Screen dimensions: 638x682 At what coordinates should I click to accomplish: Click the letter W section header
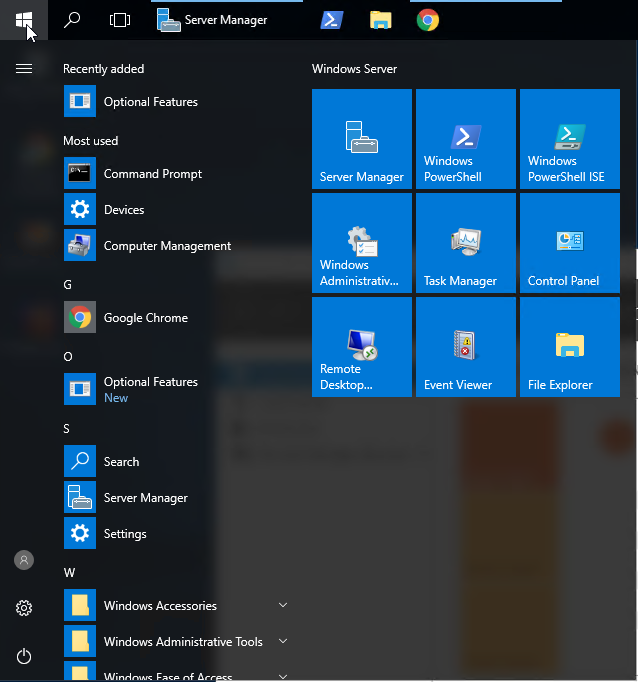pos(69,572)
